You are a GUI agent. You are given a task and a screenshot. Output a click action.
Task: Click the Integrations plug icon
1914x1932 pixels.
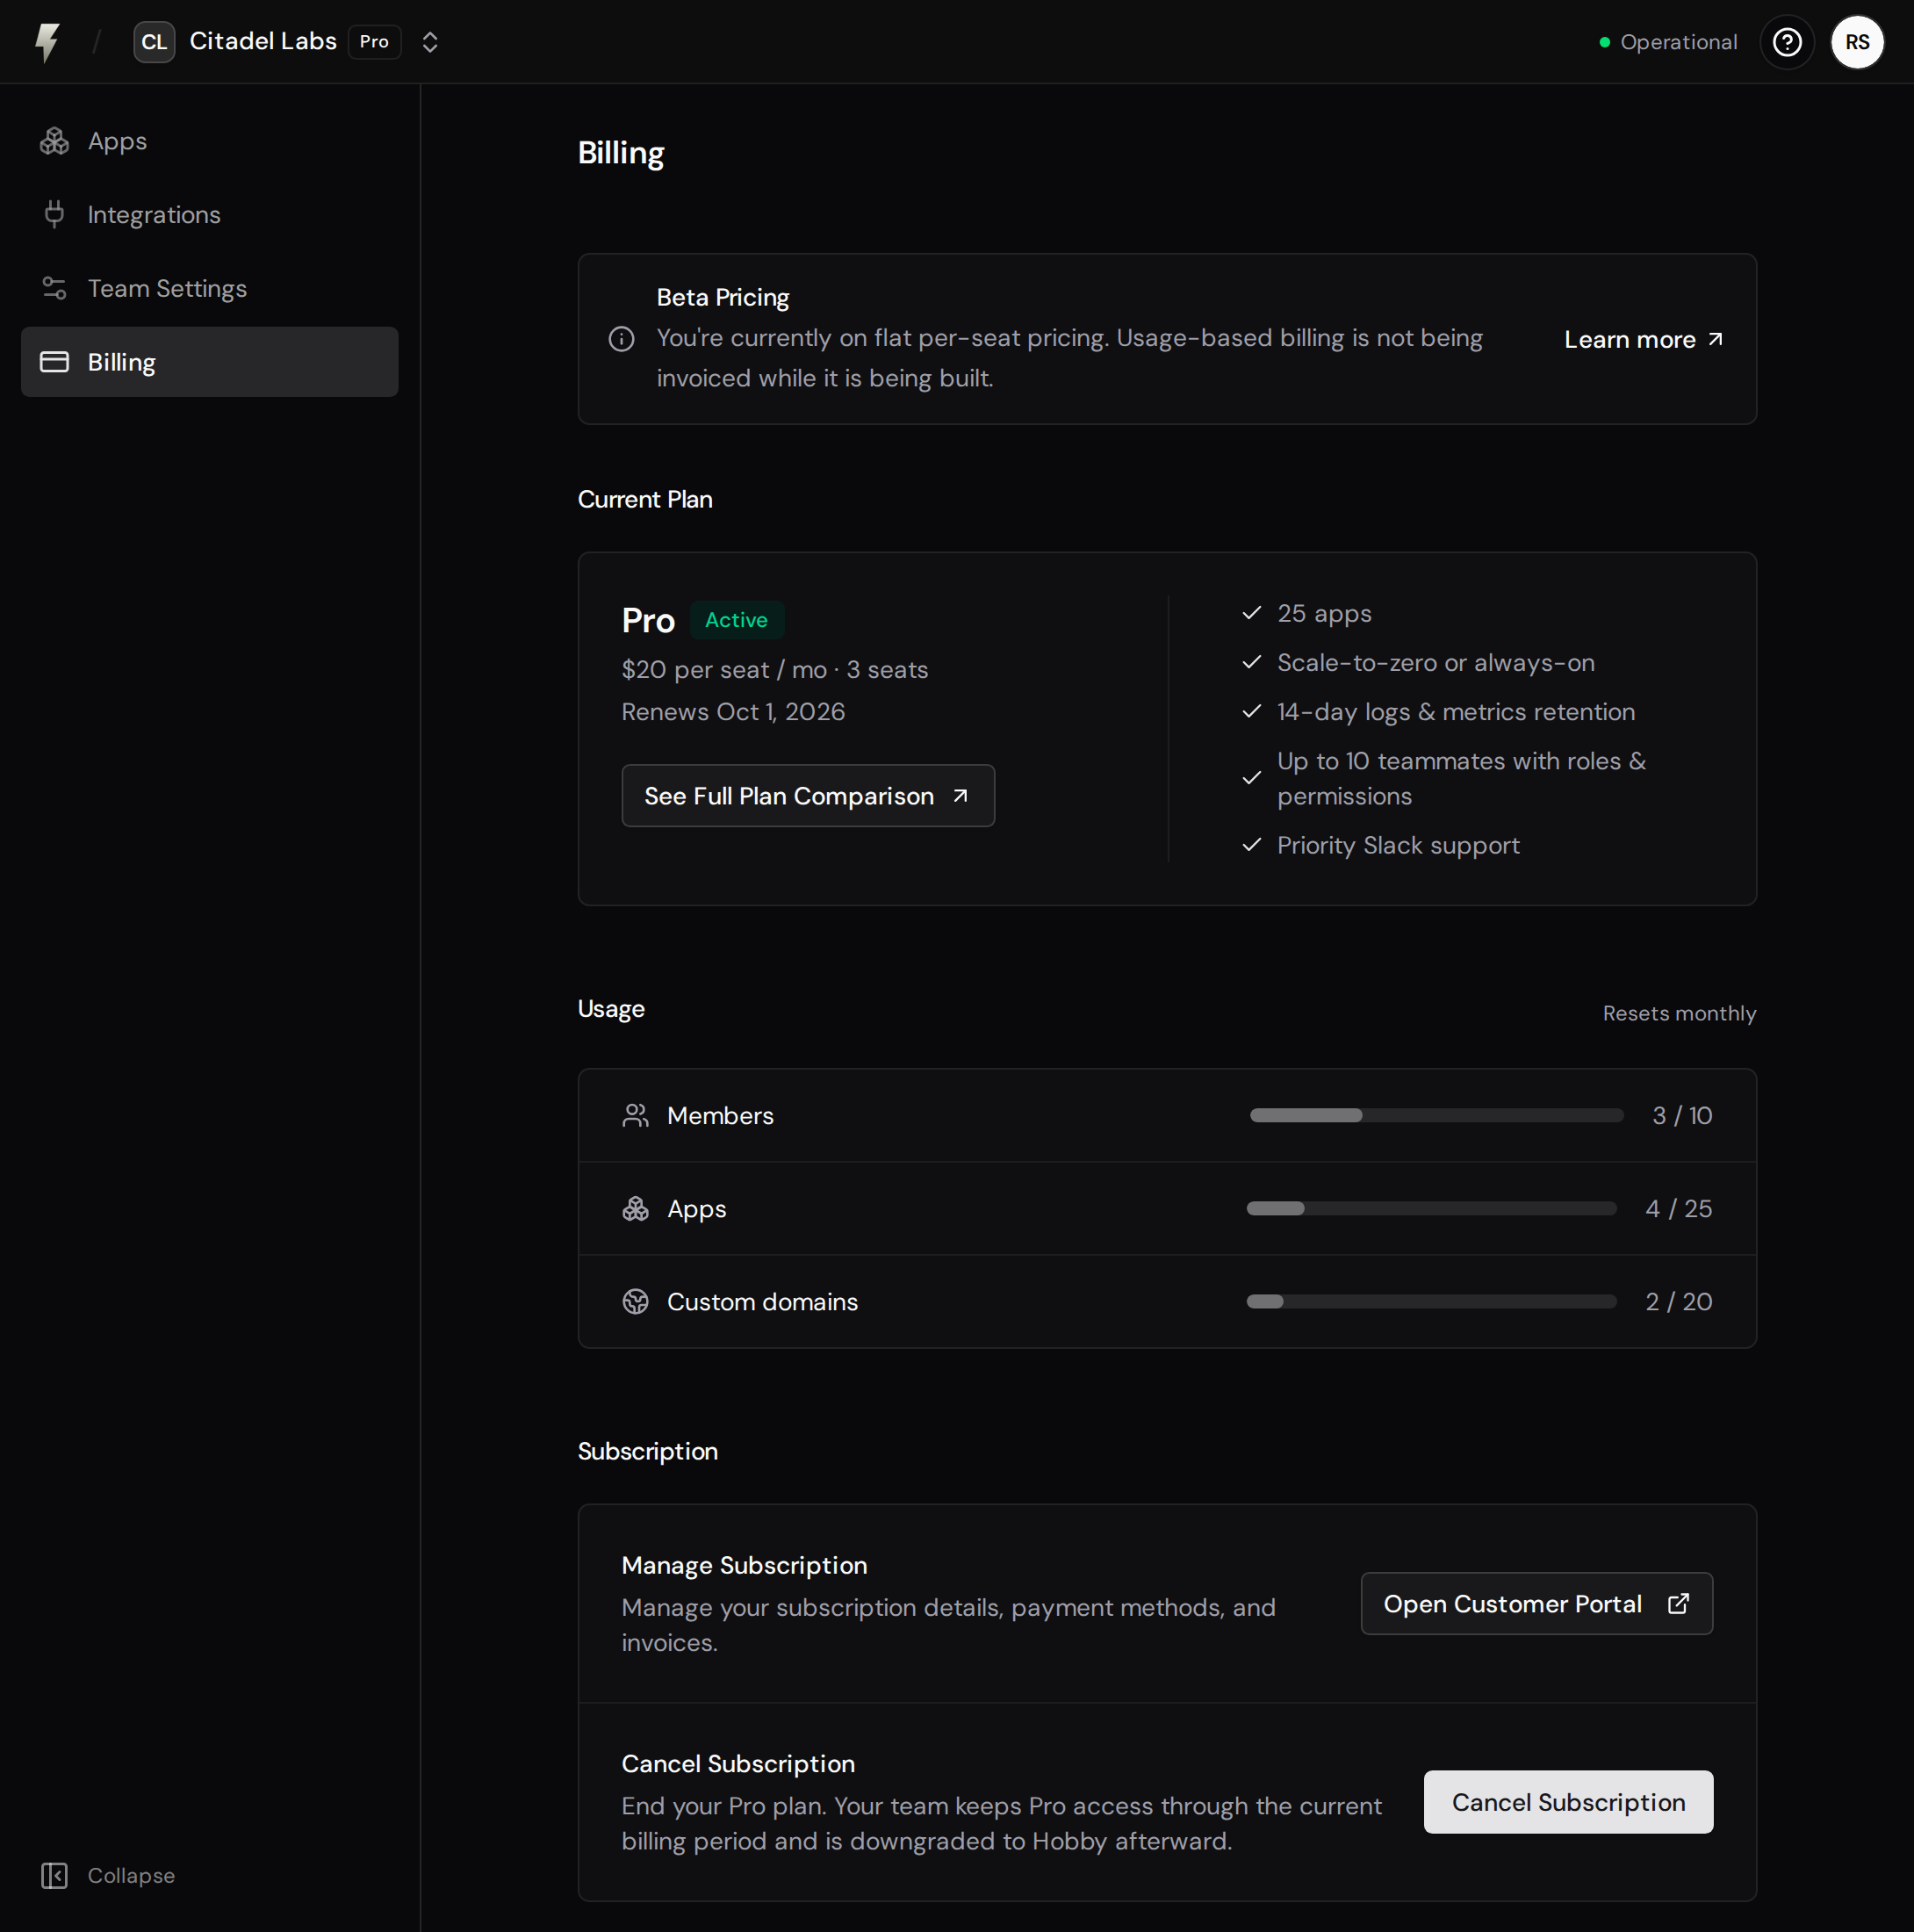[x=54, y=214]
